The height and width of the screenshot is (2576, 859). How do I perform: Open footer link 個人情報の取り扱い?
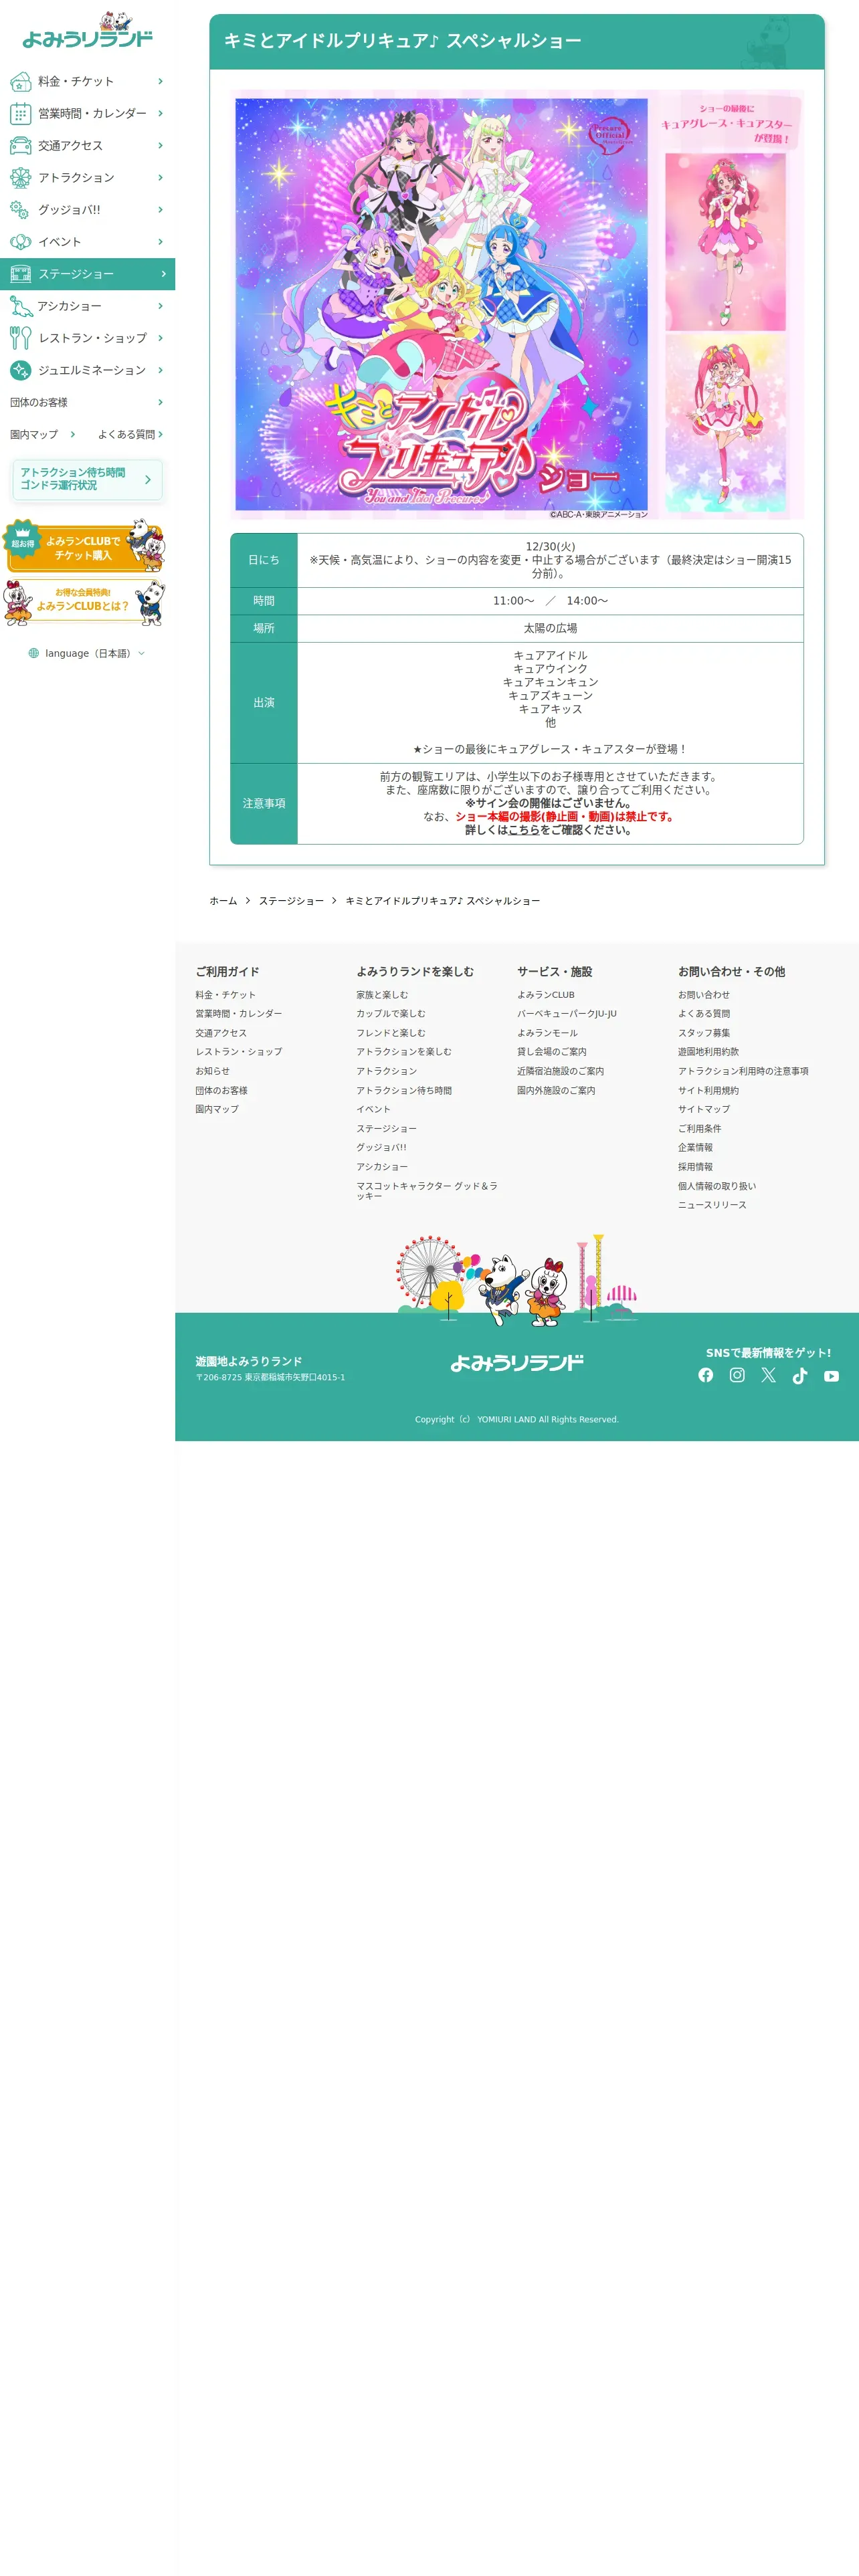717,1186
